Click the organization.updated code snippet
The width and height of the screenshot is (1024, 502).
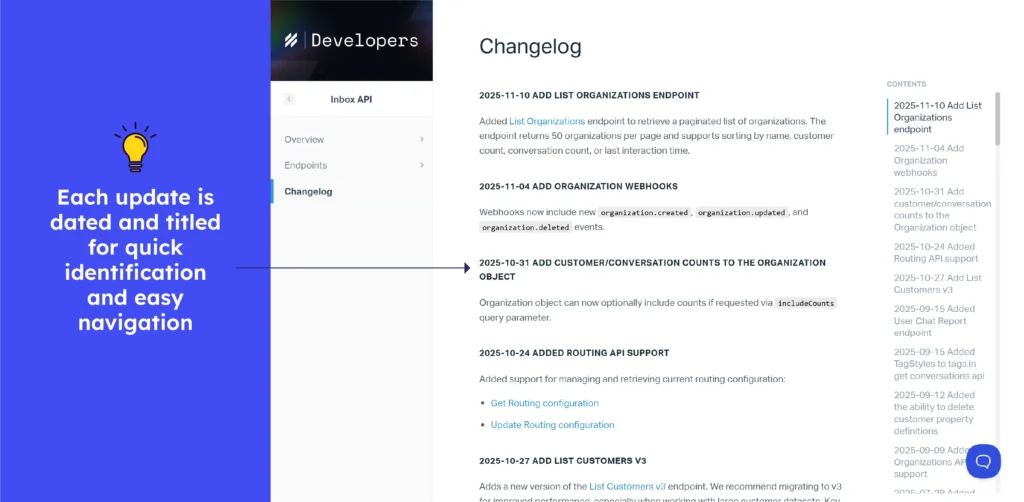pyautogui.click(x=742, y=213)
